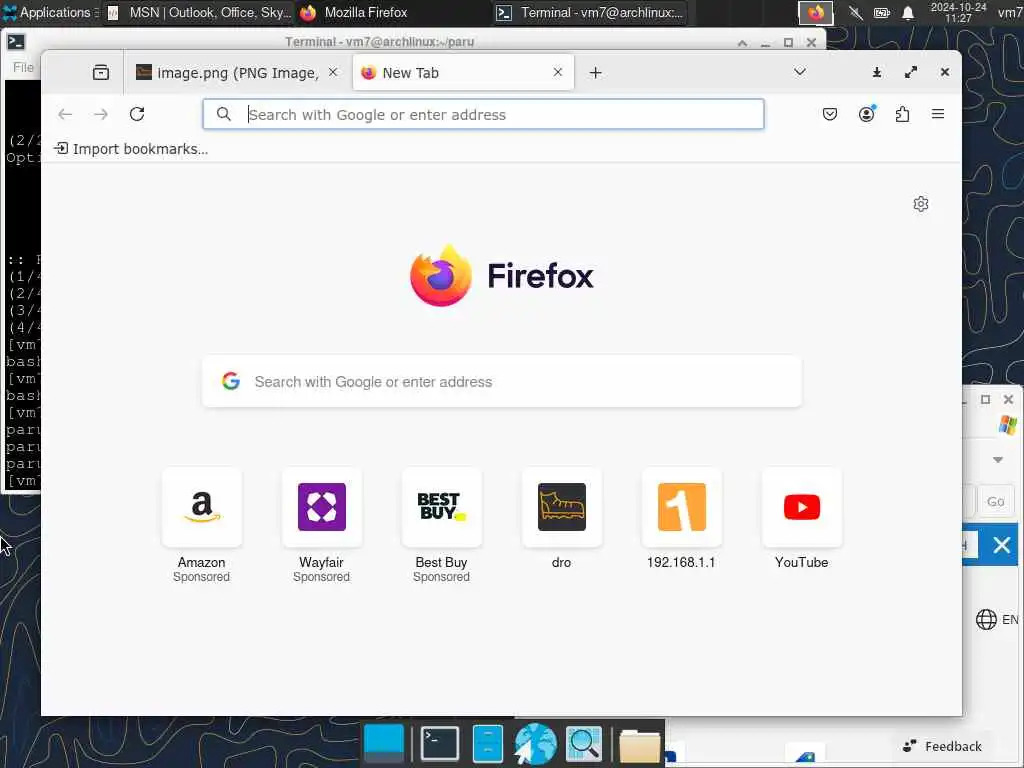Launch terminal from dock
1024x768 pixels.
point(440,743)
